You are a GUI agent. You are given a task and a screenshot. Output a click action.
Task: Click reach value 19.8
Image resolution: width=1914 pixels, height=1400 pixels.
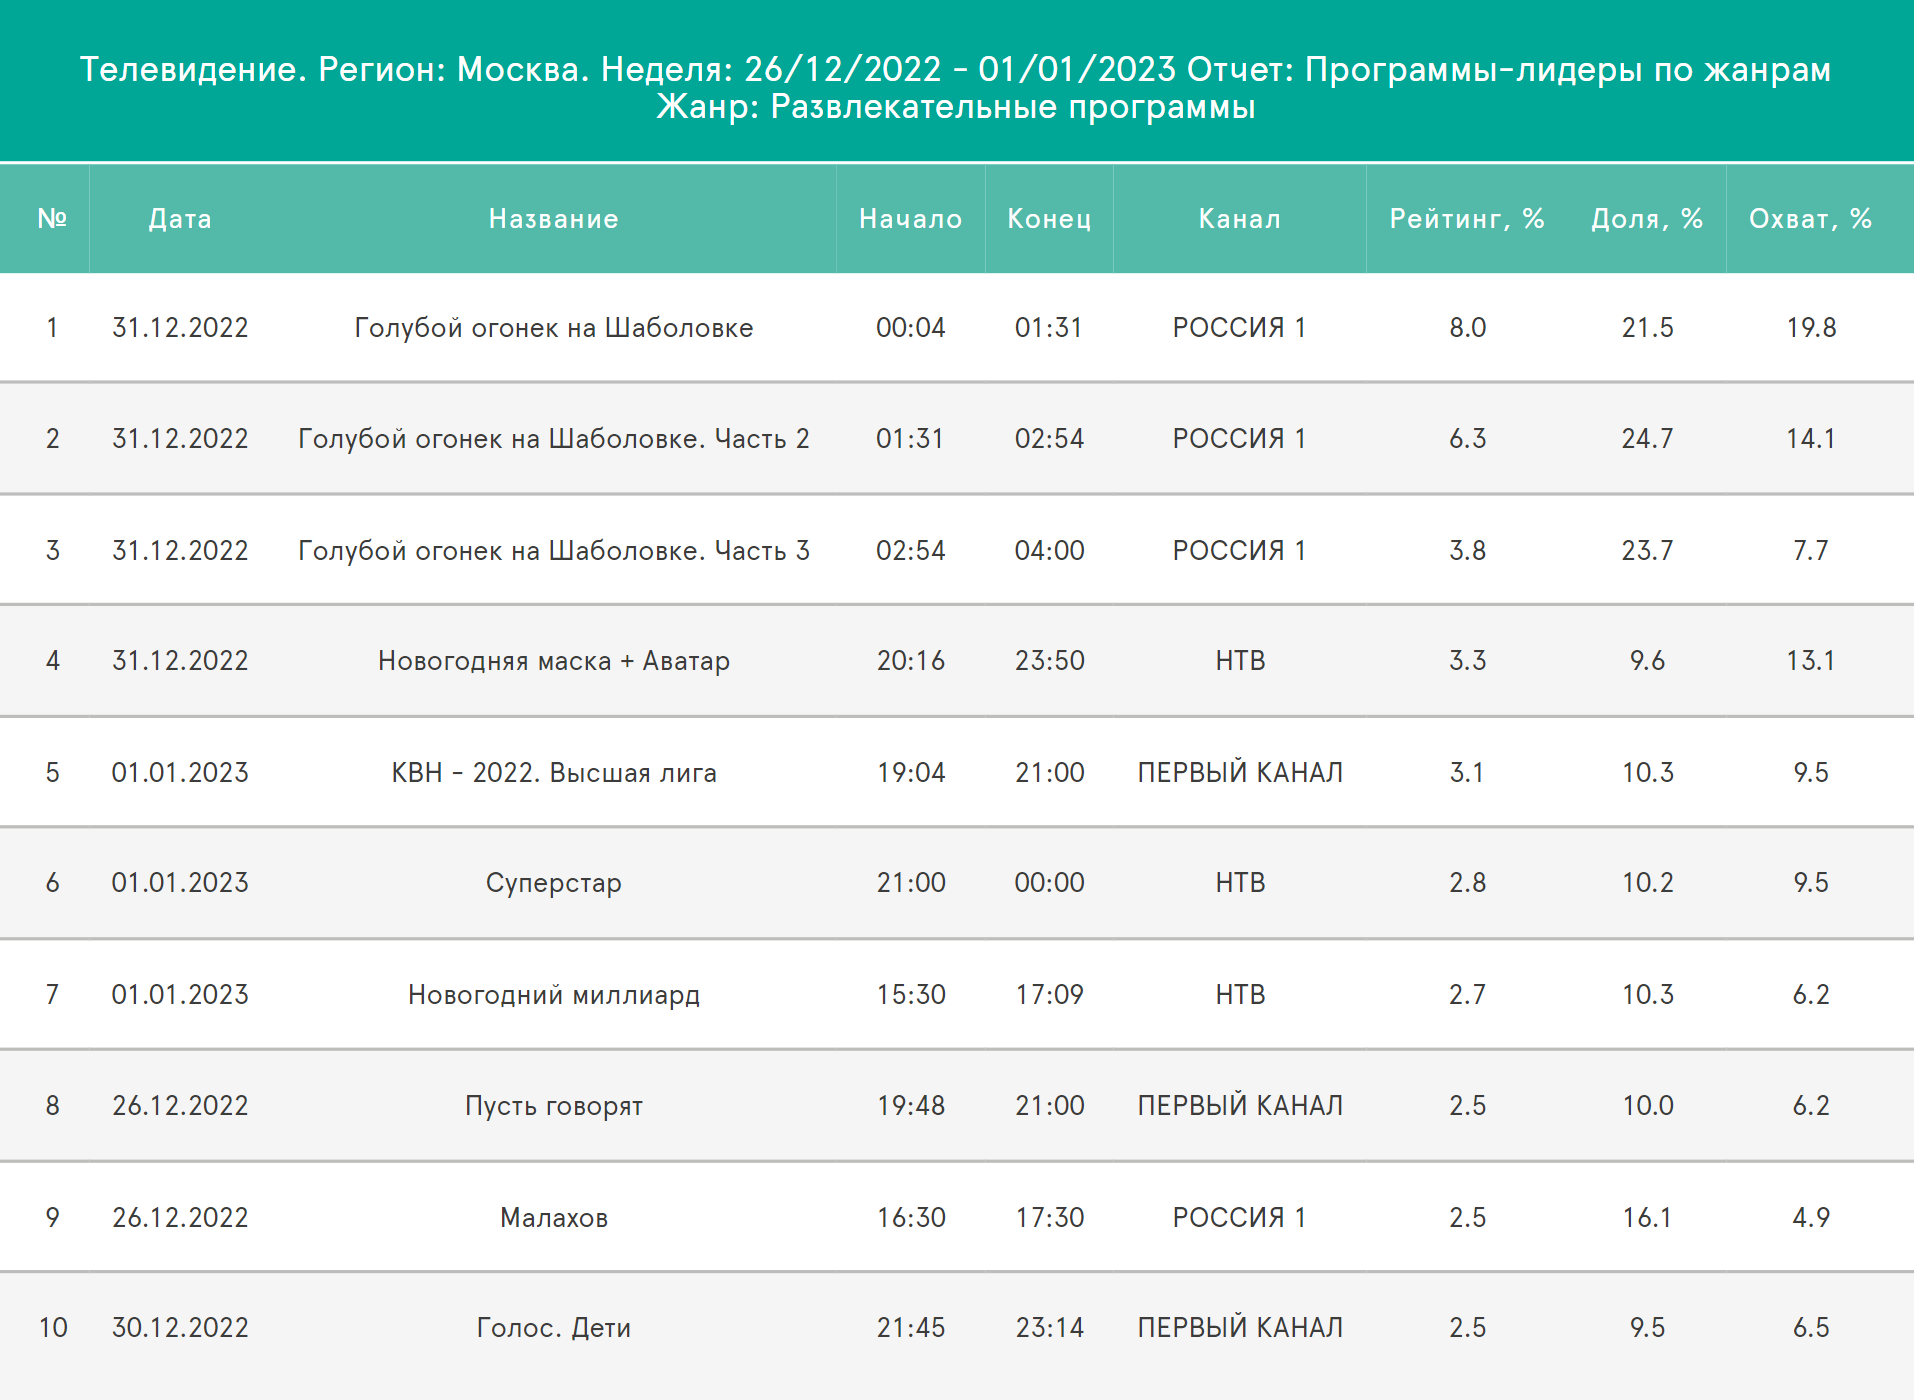1811,328
